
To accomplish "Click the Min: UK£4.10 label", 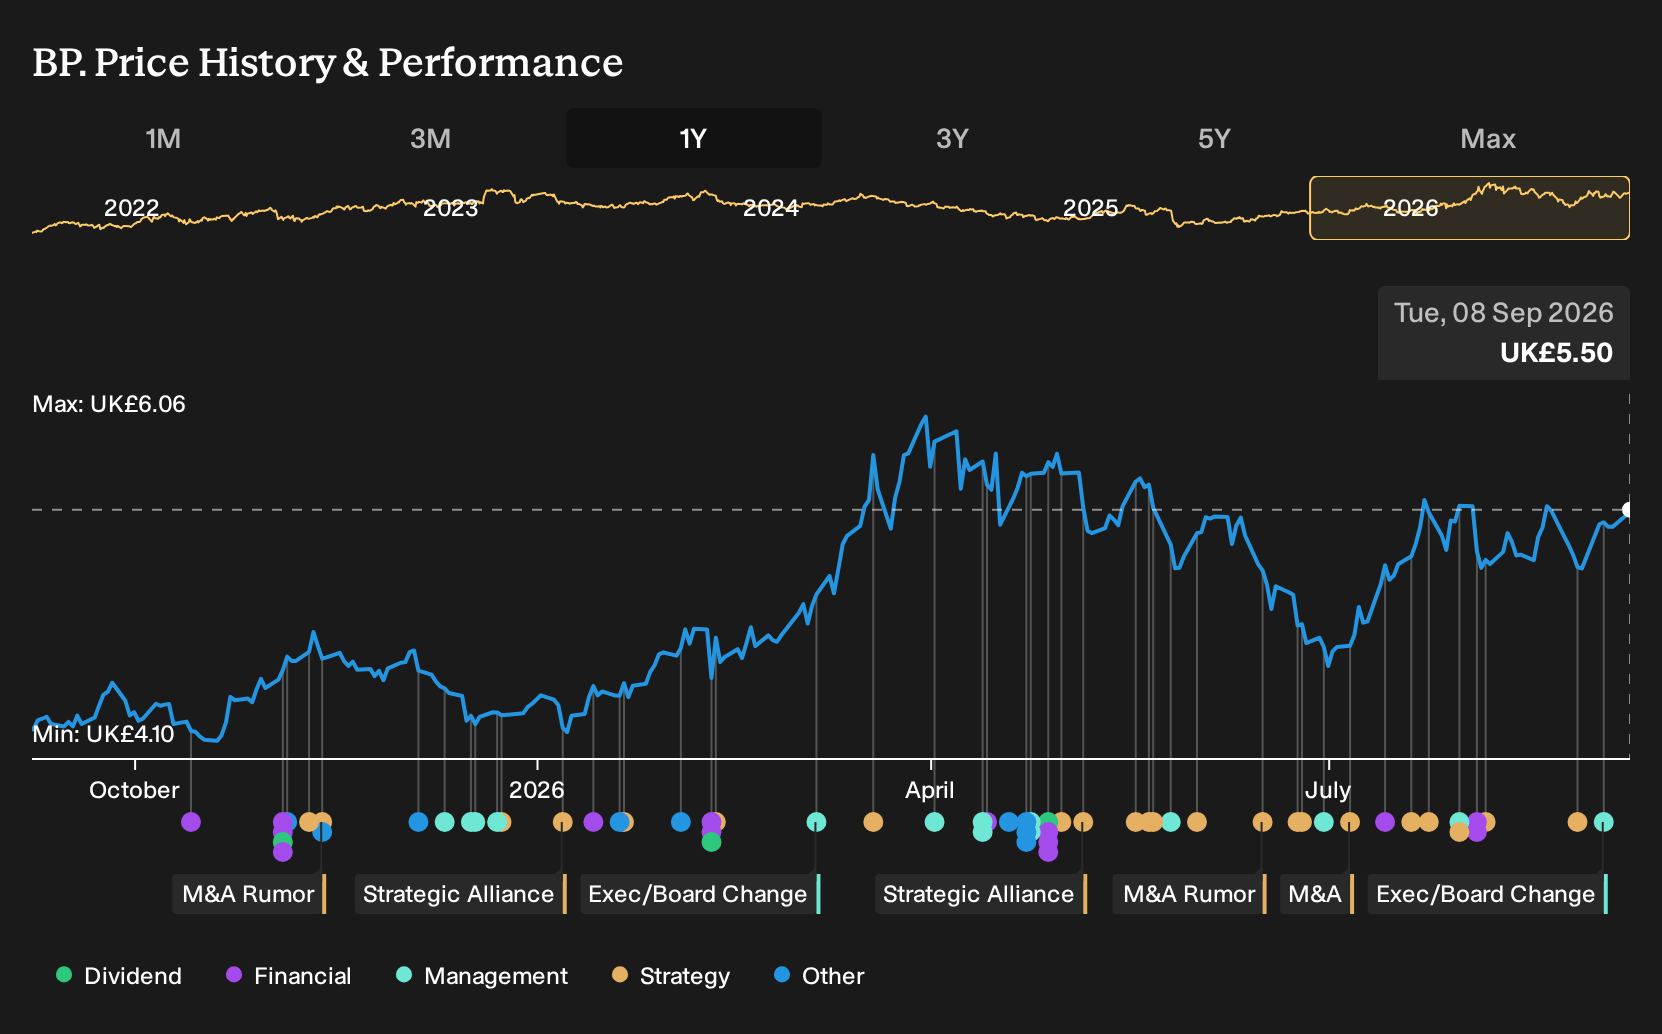I will click(103, 734).
